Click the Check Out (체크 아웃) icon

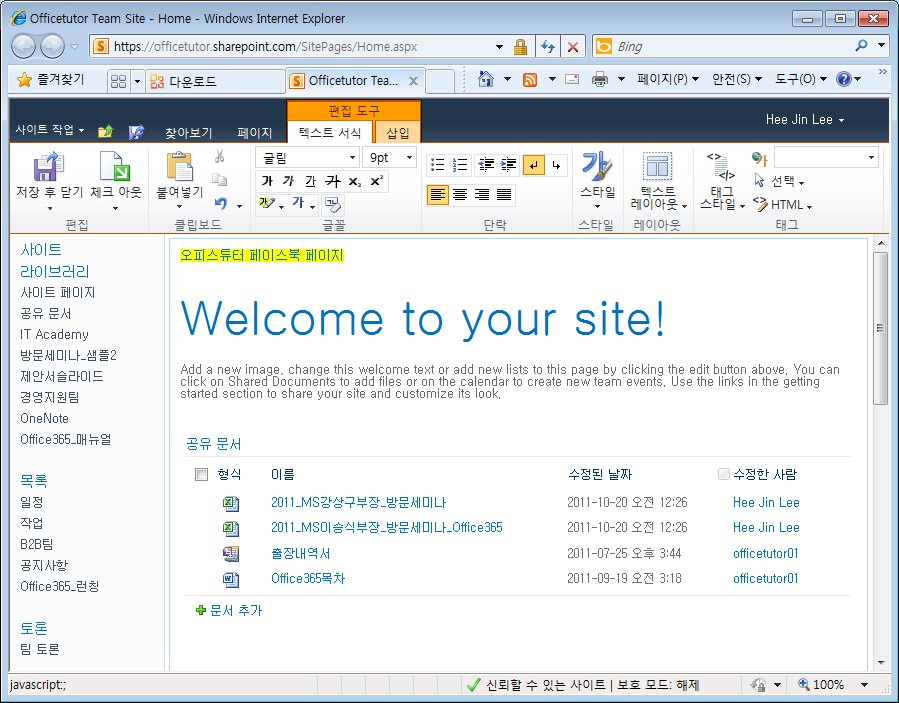click(115, 166)
